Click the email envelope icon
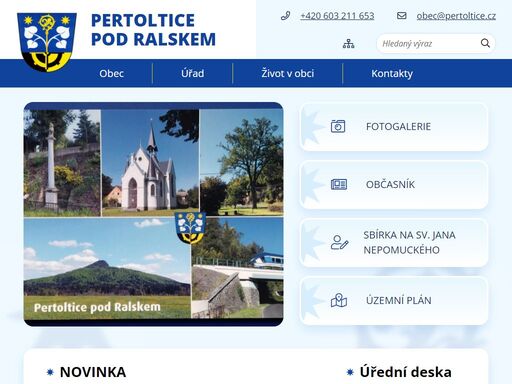512x384 pixels. coord(402,16)
